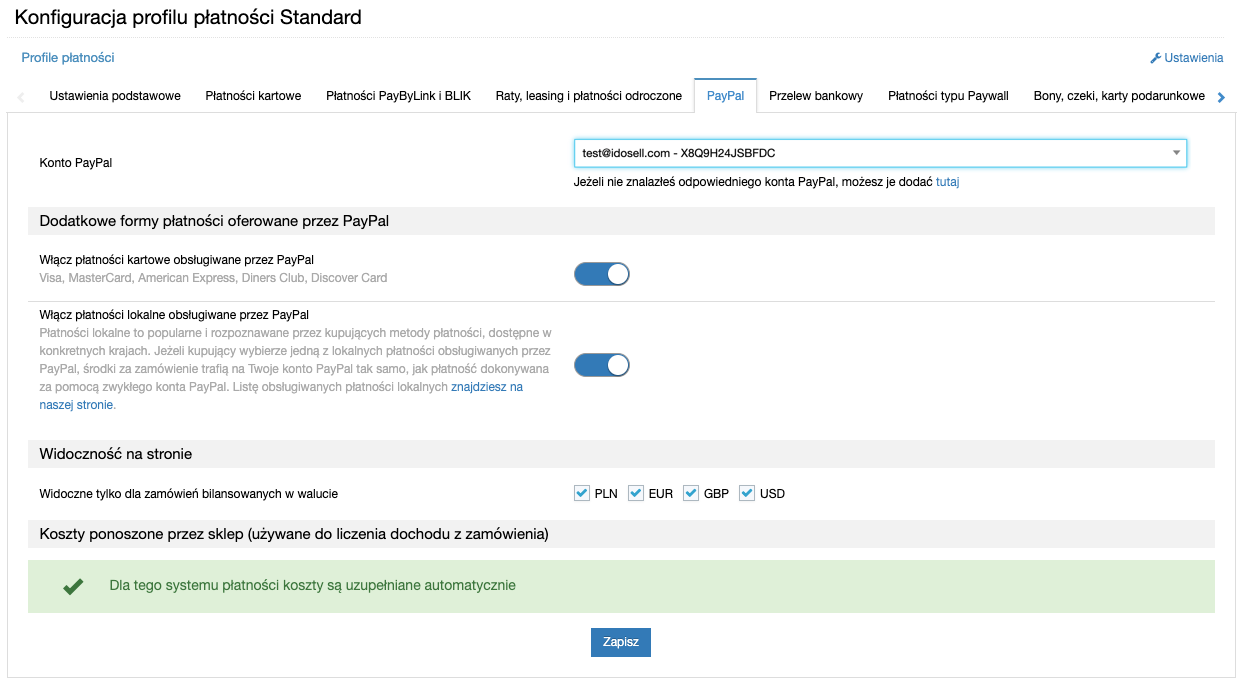Select Raty, leasing i płatności odroczone tab
1245x687 pixels.
click(x=589, y=96)
